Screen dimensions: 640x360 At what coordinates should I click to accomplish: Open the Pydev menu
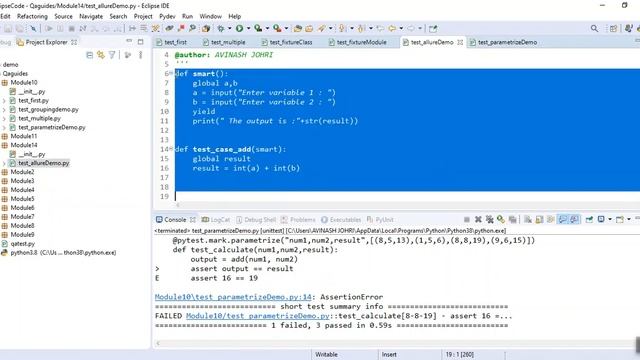[167, 16]
